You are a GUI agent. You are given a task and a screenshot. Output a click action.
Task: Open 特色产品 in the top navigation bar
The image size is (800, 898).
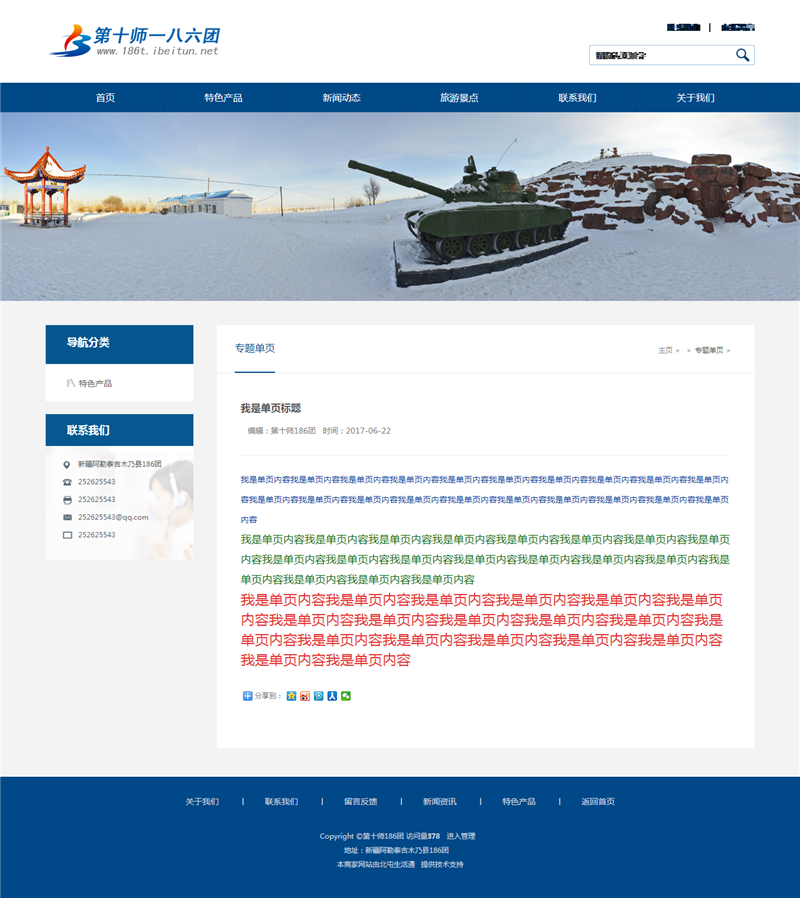(223, 98)
